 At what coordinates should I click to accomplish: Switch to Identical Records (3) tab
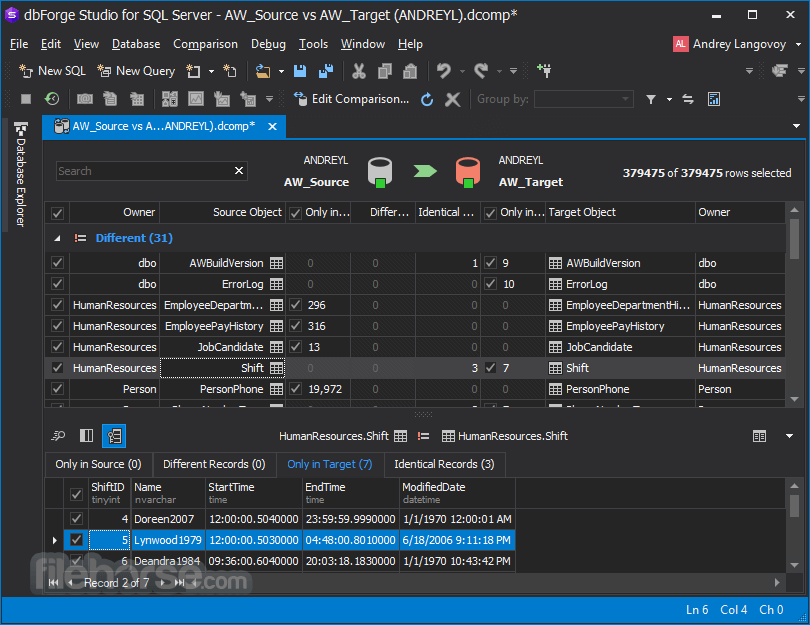coord(444,464)
